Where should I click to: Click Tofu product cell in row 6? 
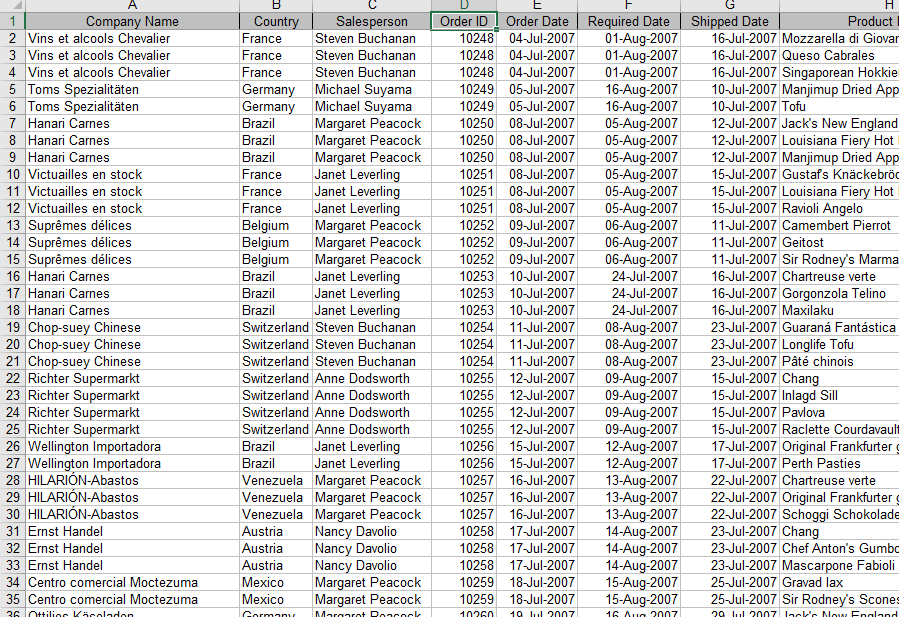pyautogui.click(x=839, y=107)
